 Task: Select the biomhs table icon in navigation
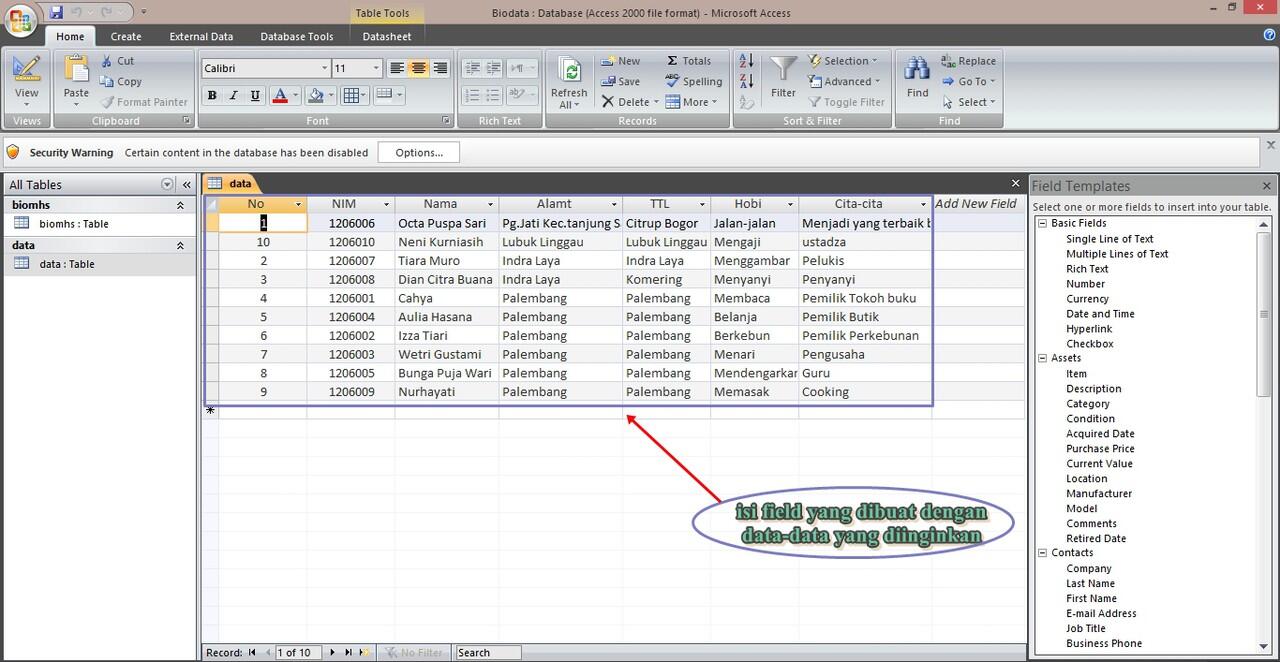(x=21, y=224)
